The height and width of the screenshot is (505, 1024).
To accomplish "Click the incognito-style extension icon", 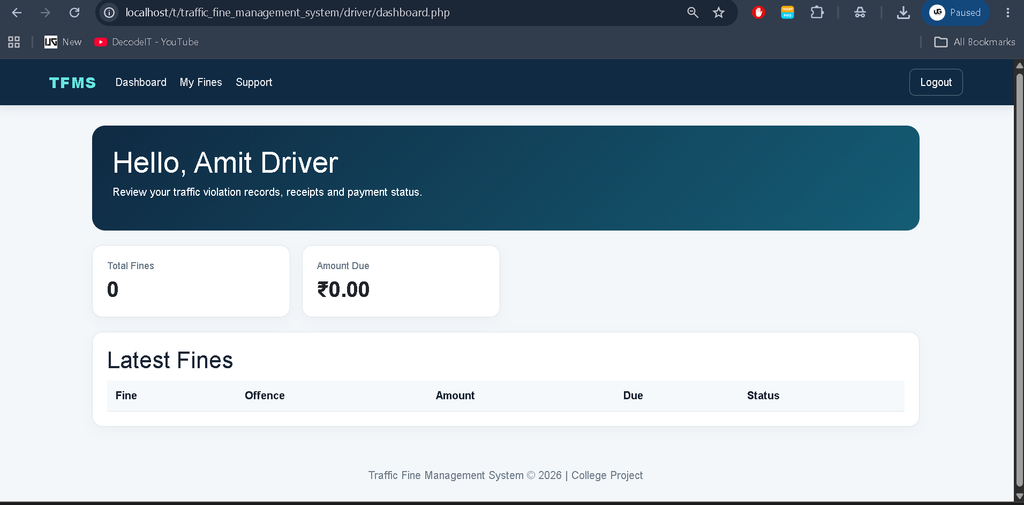I will [860, 12].
